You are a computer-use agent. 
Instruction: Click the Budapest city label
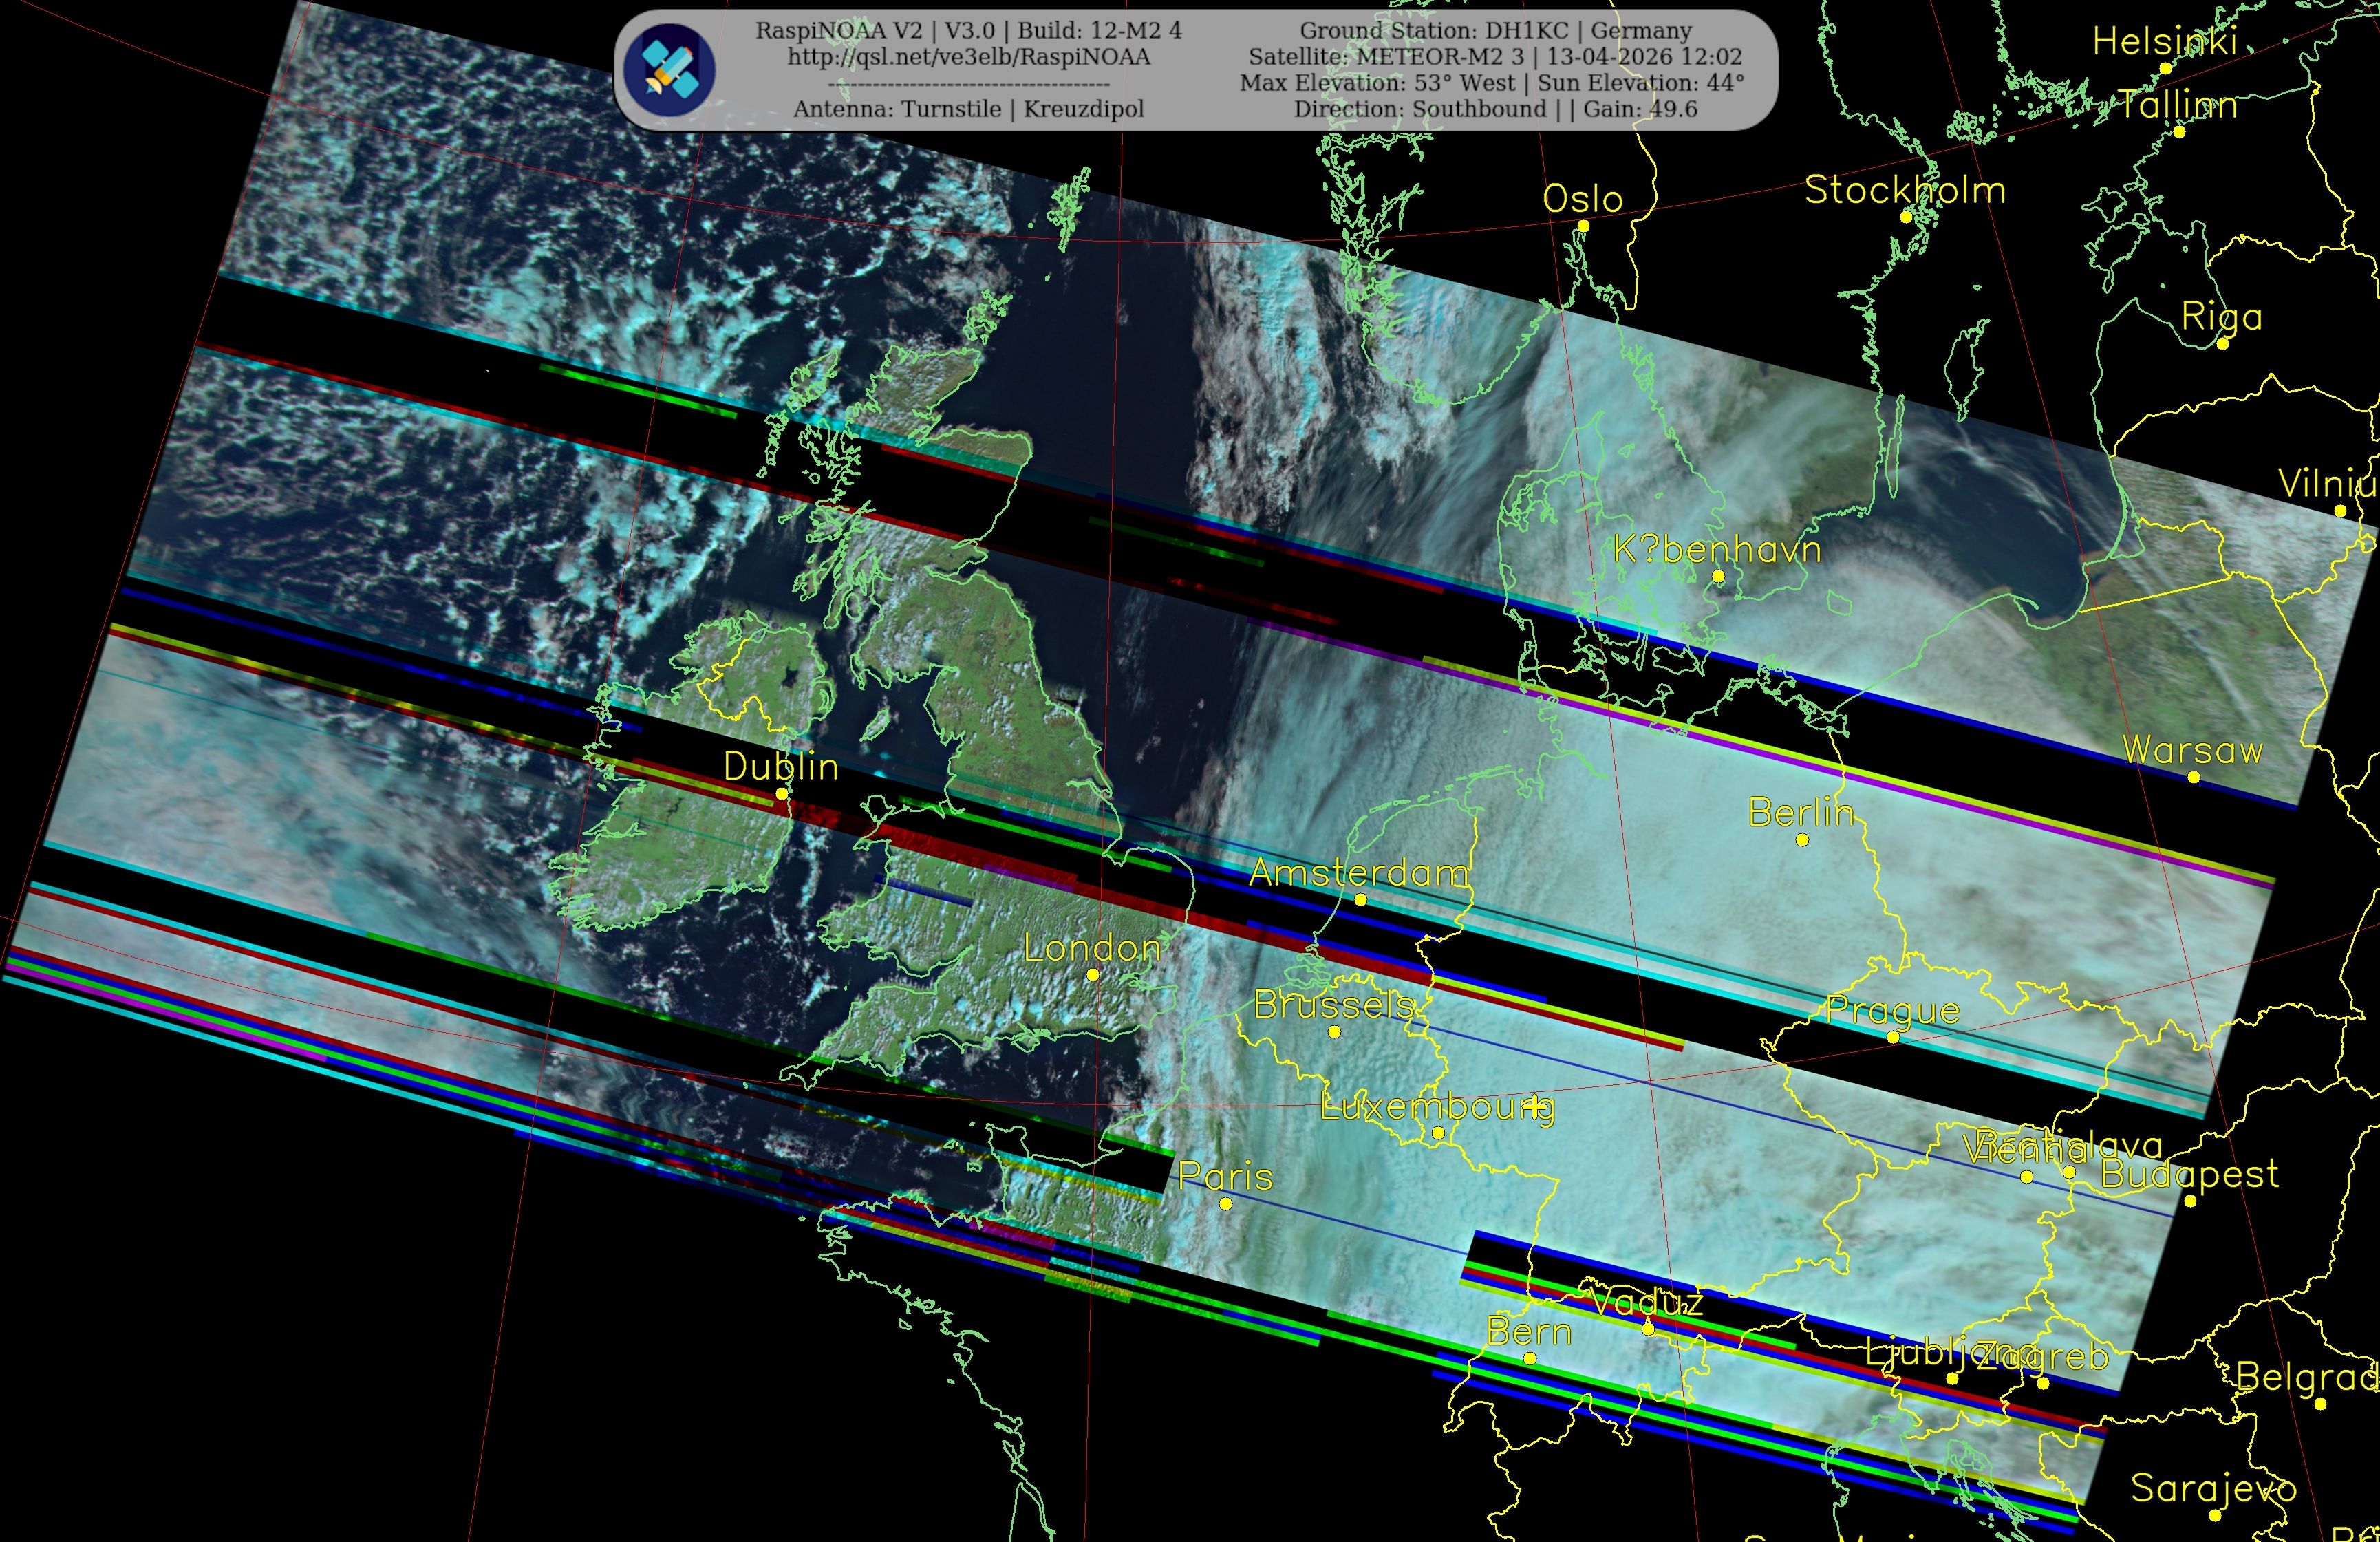2190,1173
